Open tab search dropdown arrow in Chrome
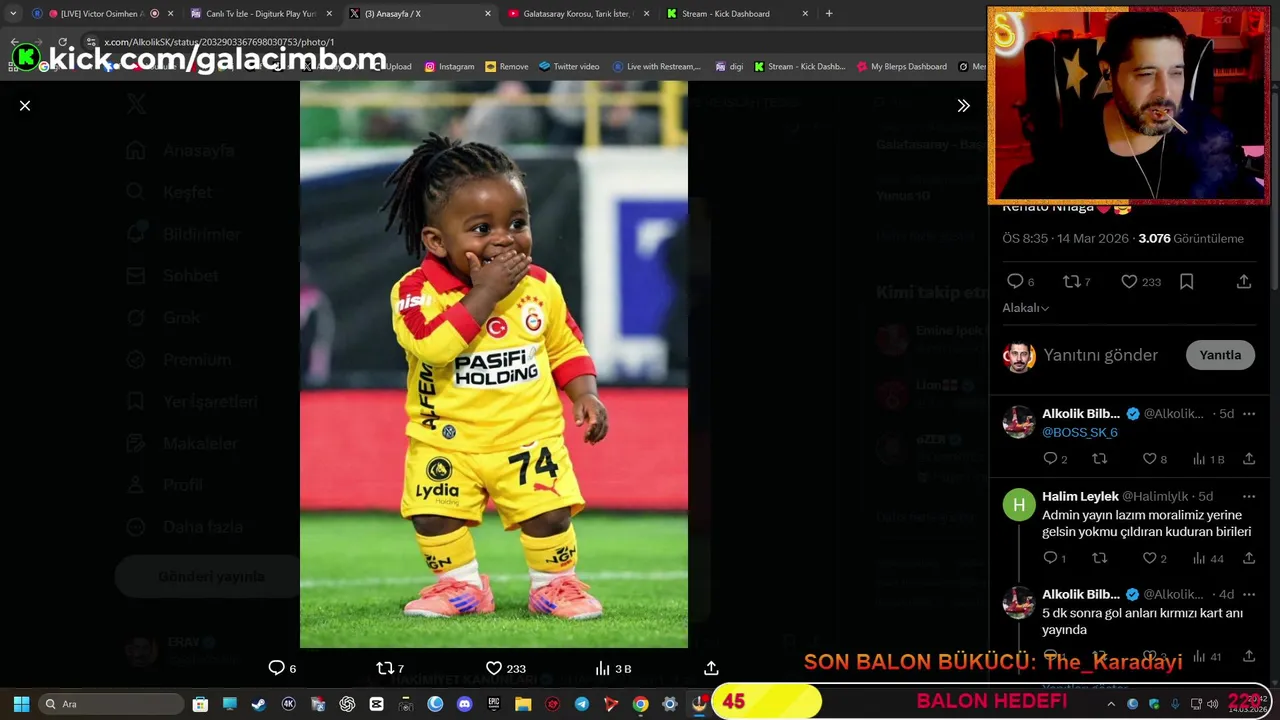1280x720 pixels. [13, 14]
